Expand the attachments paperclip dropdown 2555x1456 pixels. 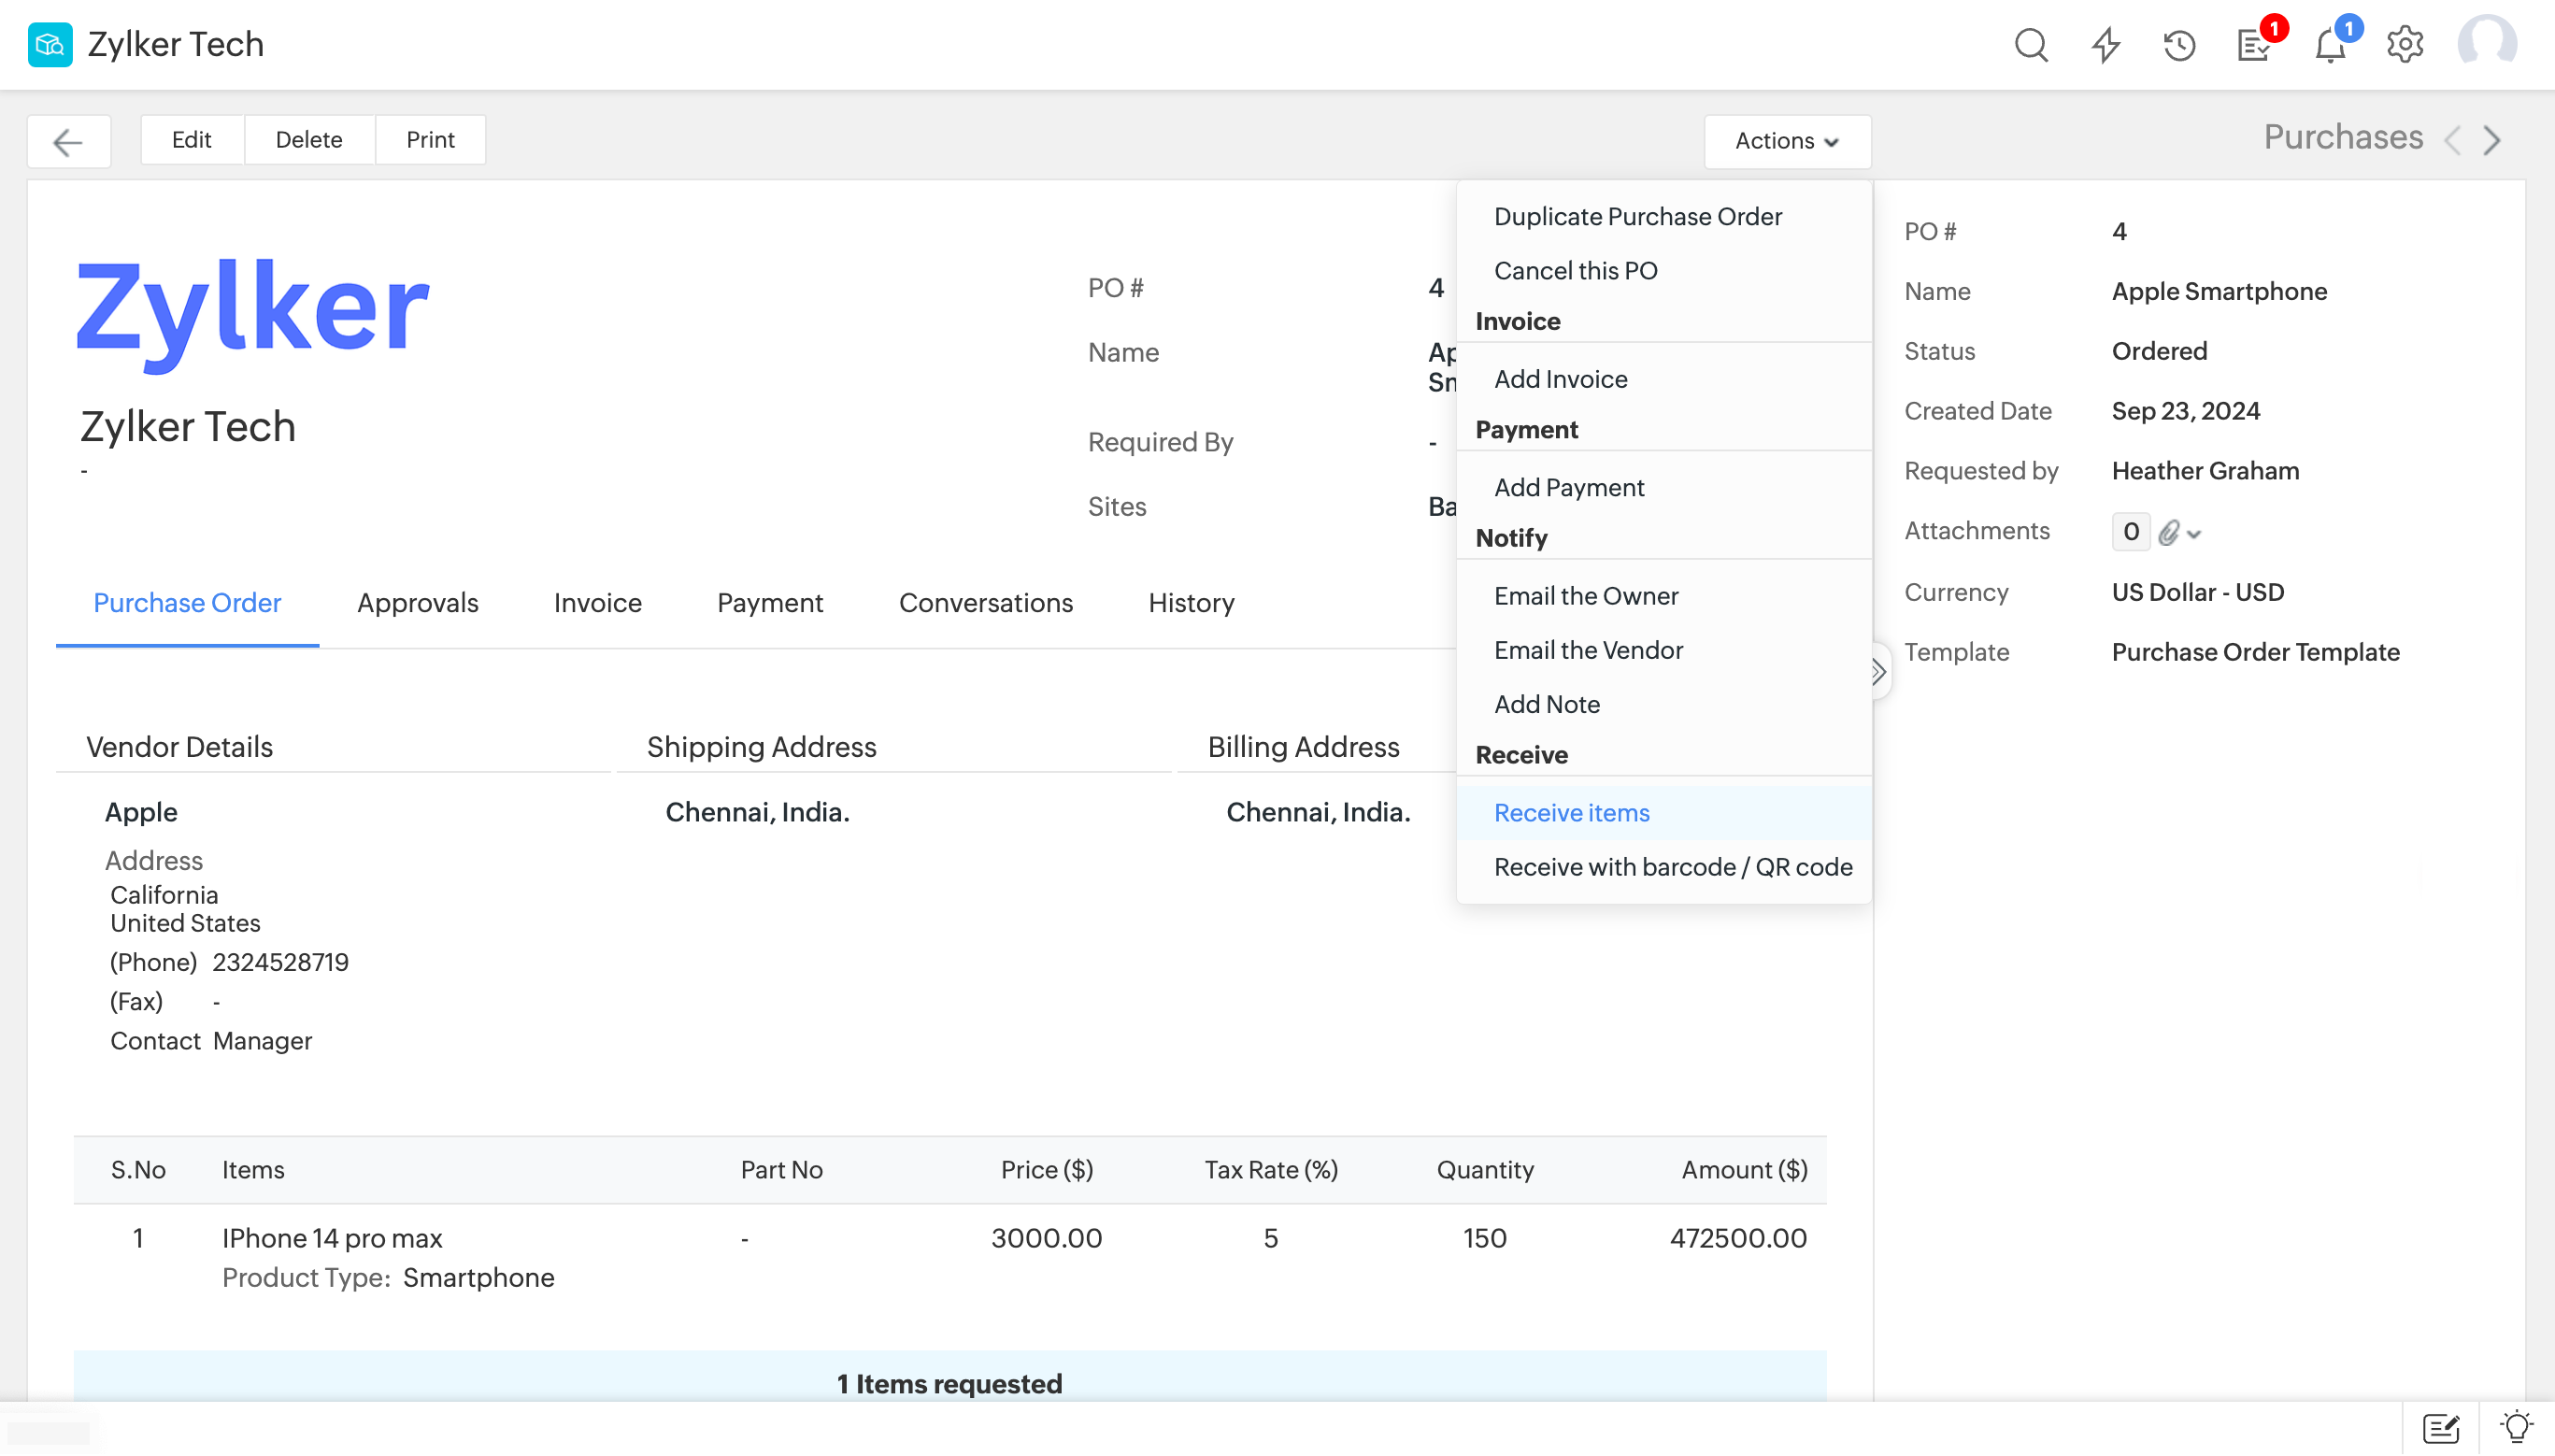[x=2180, y=532]
